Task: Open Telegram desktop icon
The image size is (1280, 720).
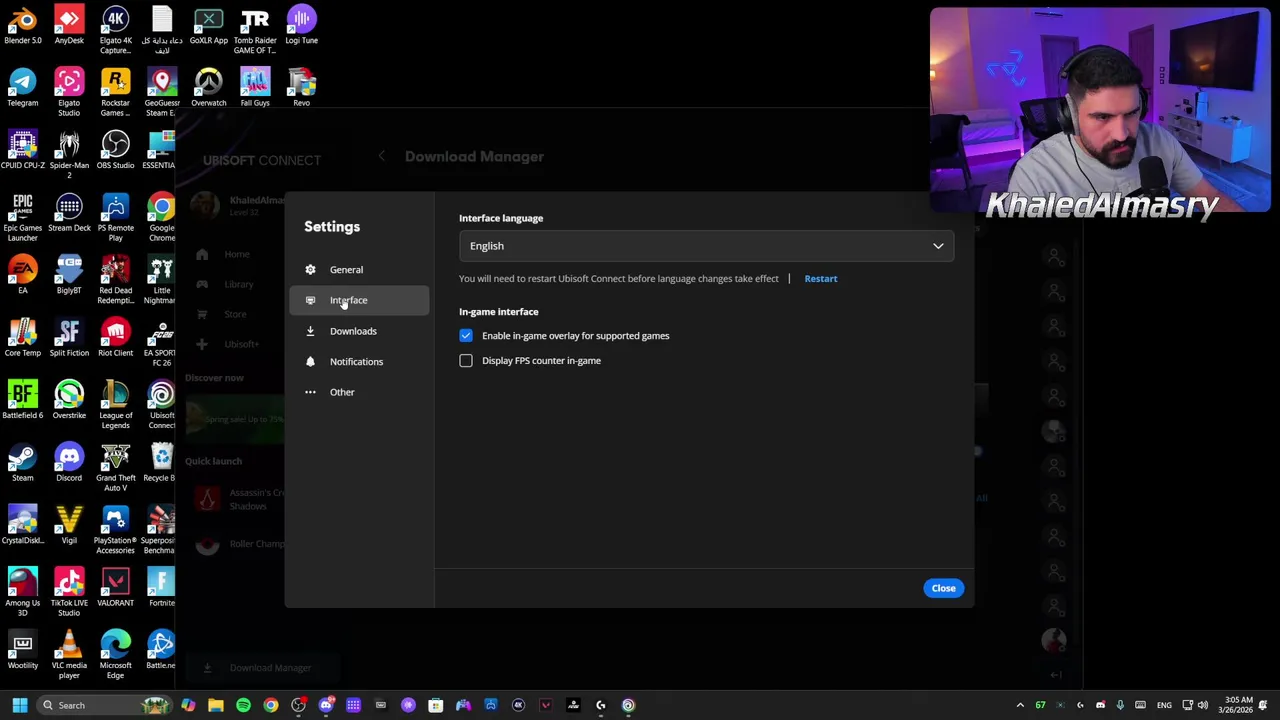Action: point(22,87)
